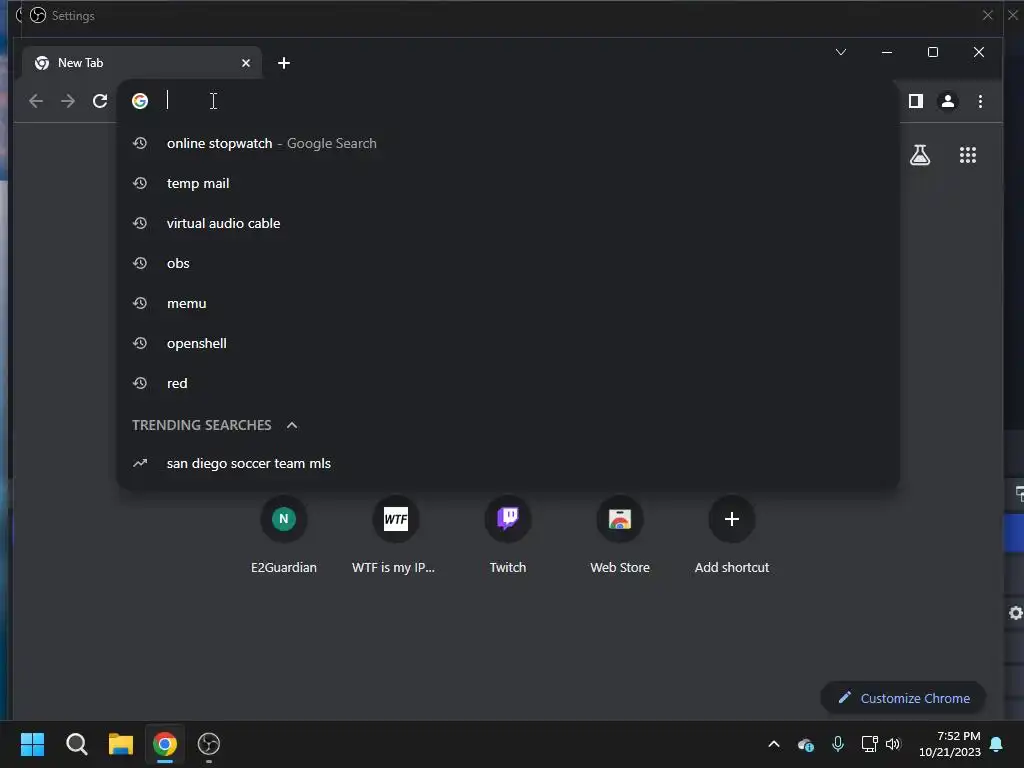Click the network tray icon
Viewport: 1024px width, 768px height.
[869, 744]
